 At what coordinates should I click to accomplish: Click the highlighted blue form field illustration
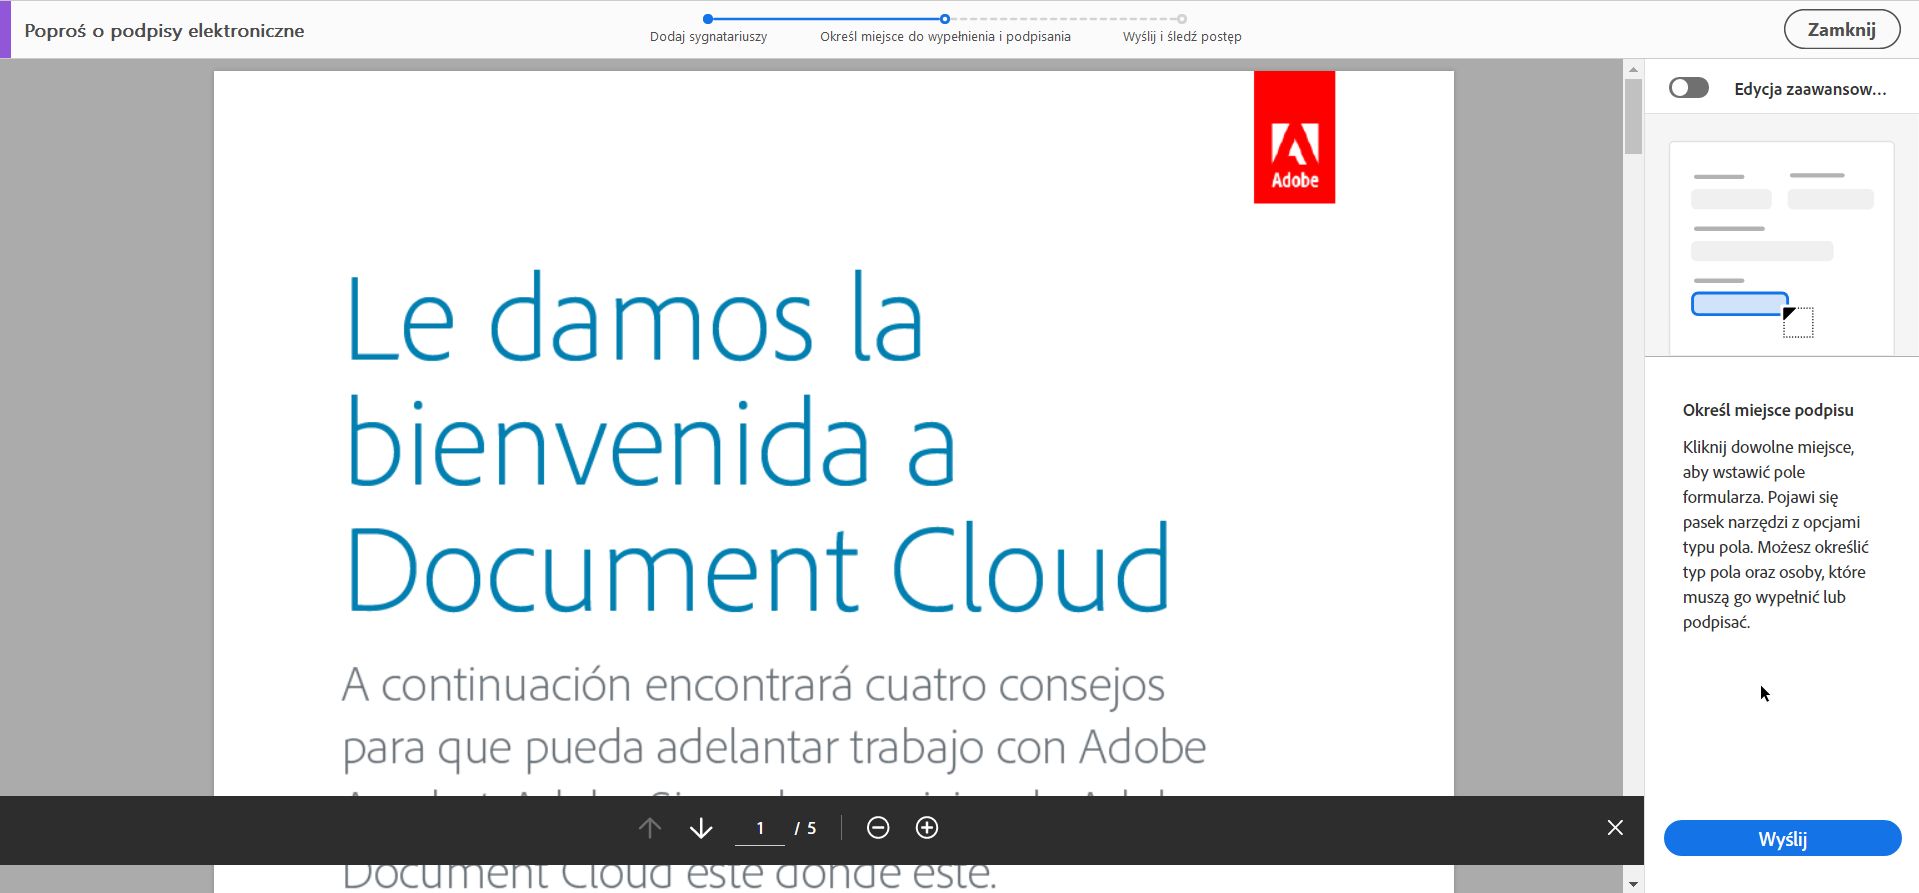1739,304
